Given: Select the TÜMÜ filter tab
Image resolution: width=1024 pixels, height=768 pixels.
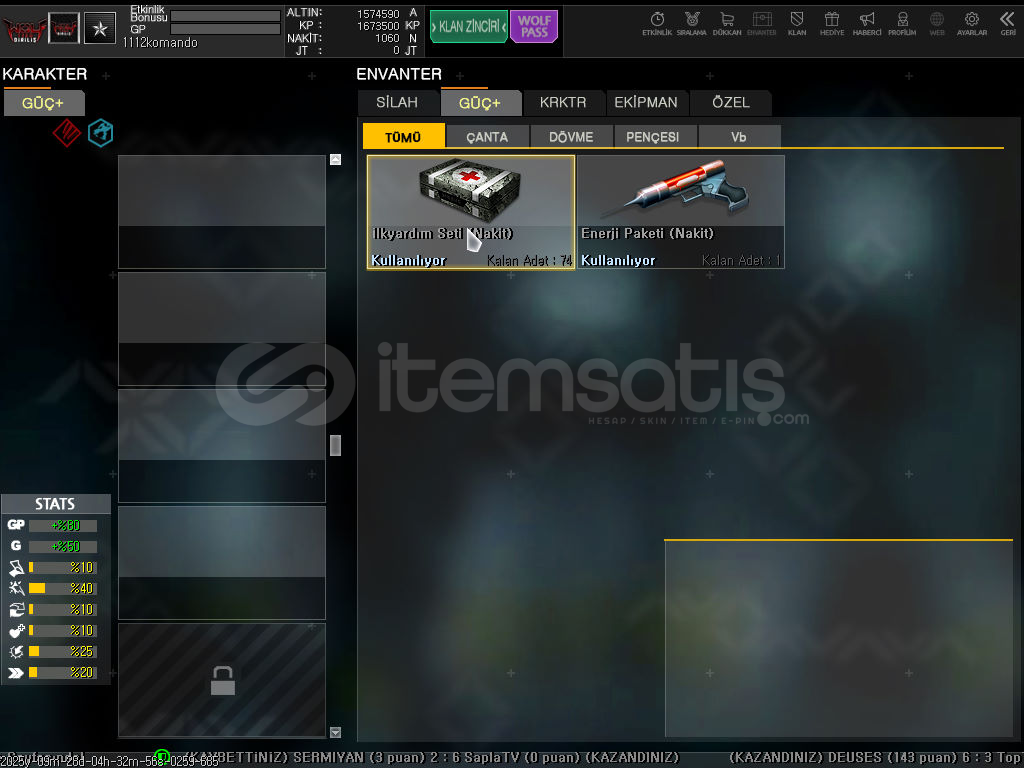Looking at the screenshot, I should (404, 136).
